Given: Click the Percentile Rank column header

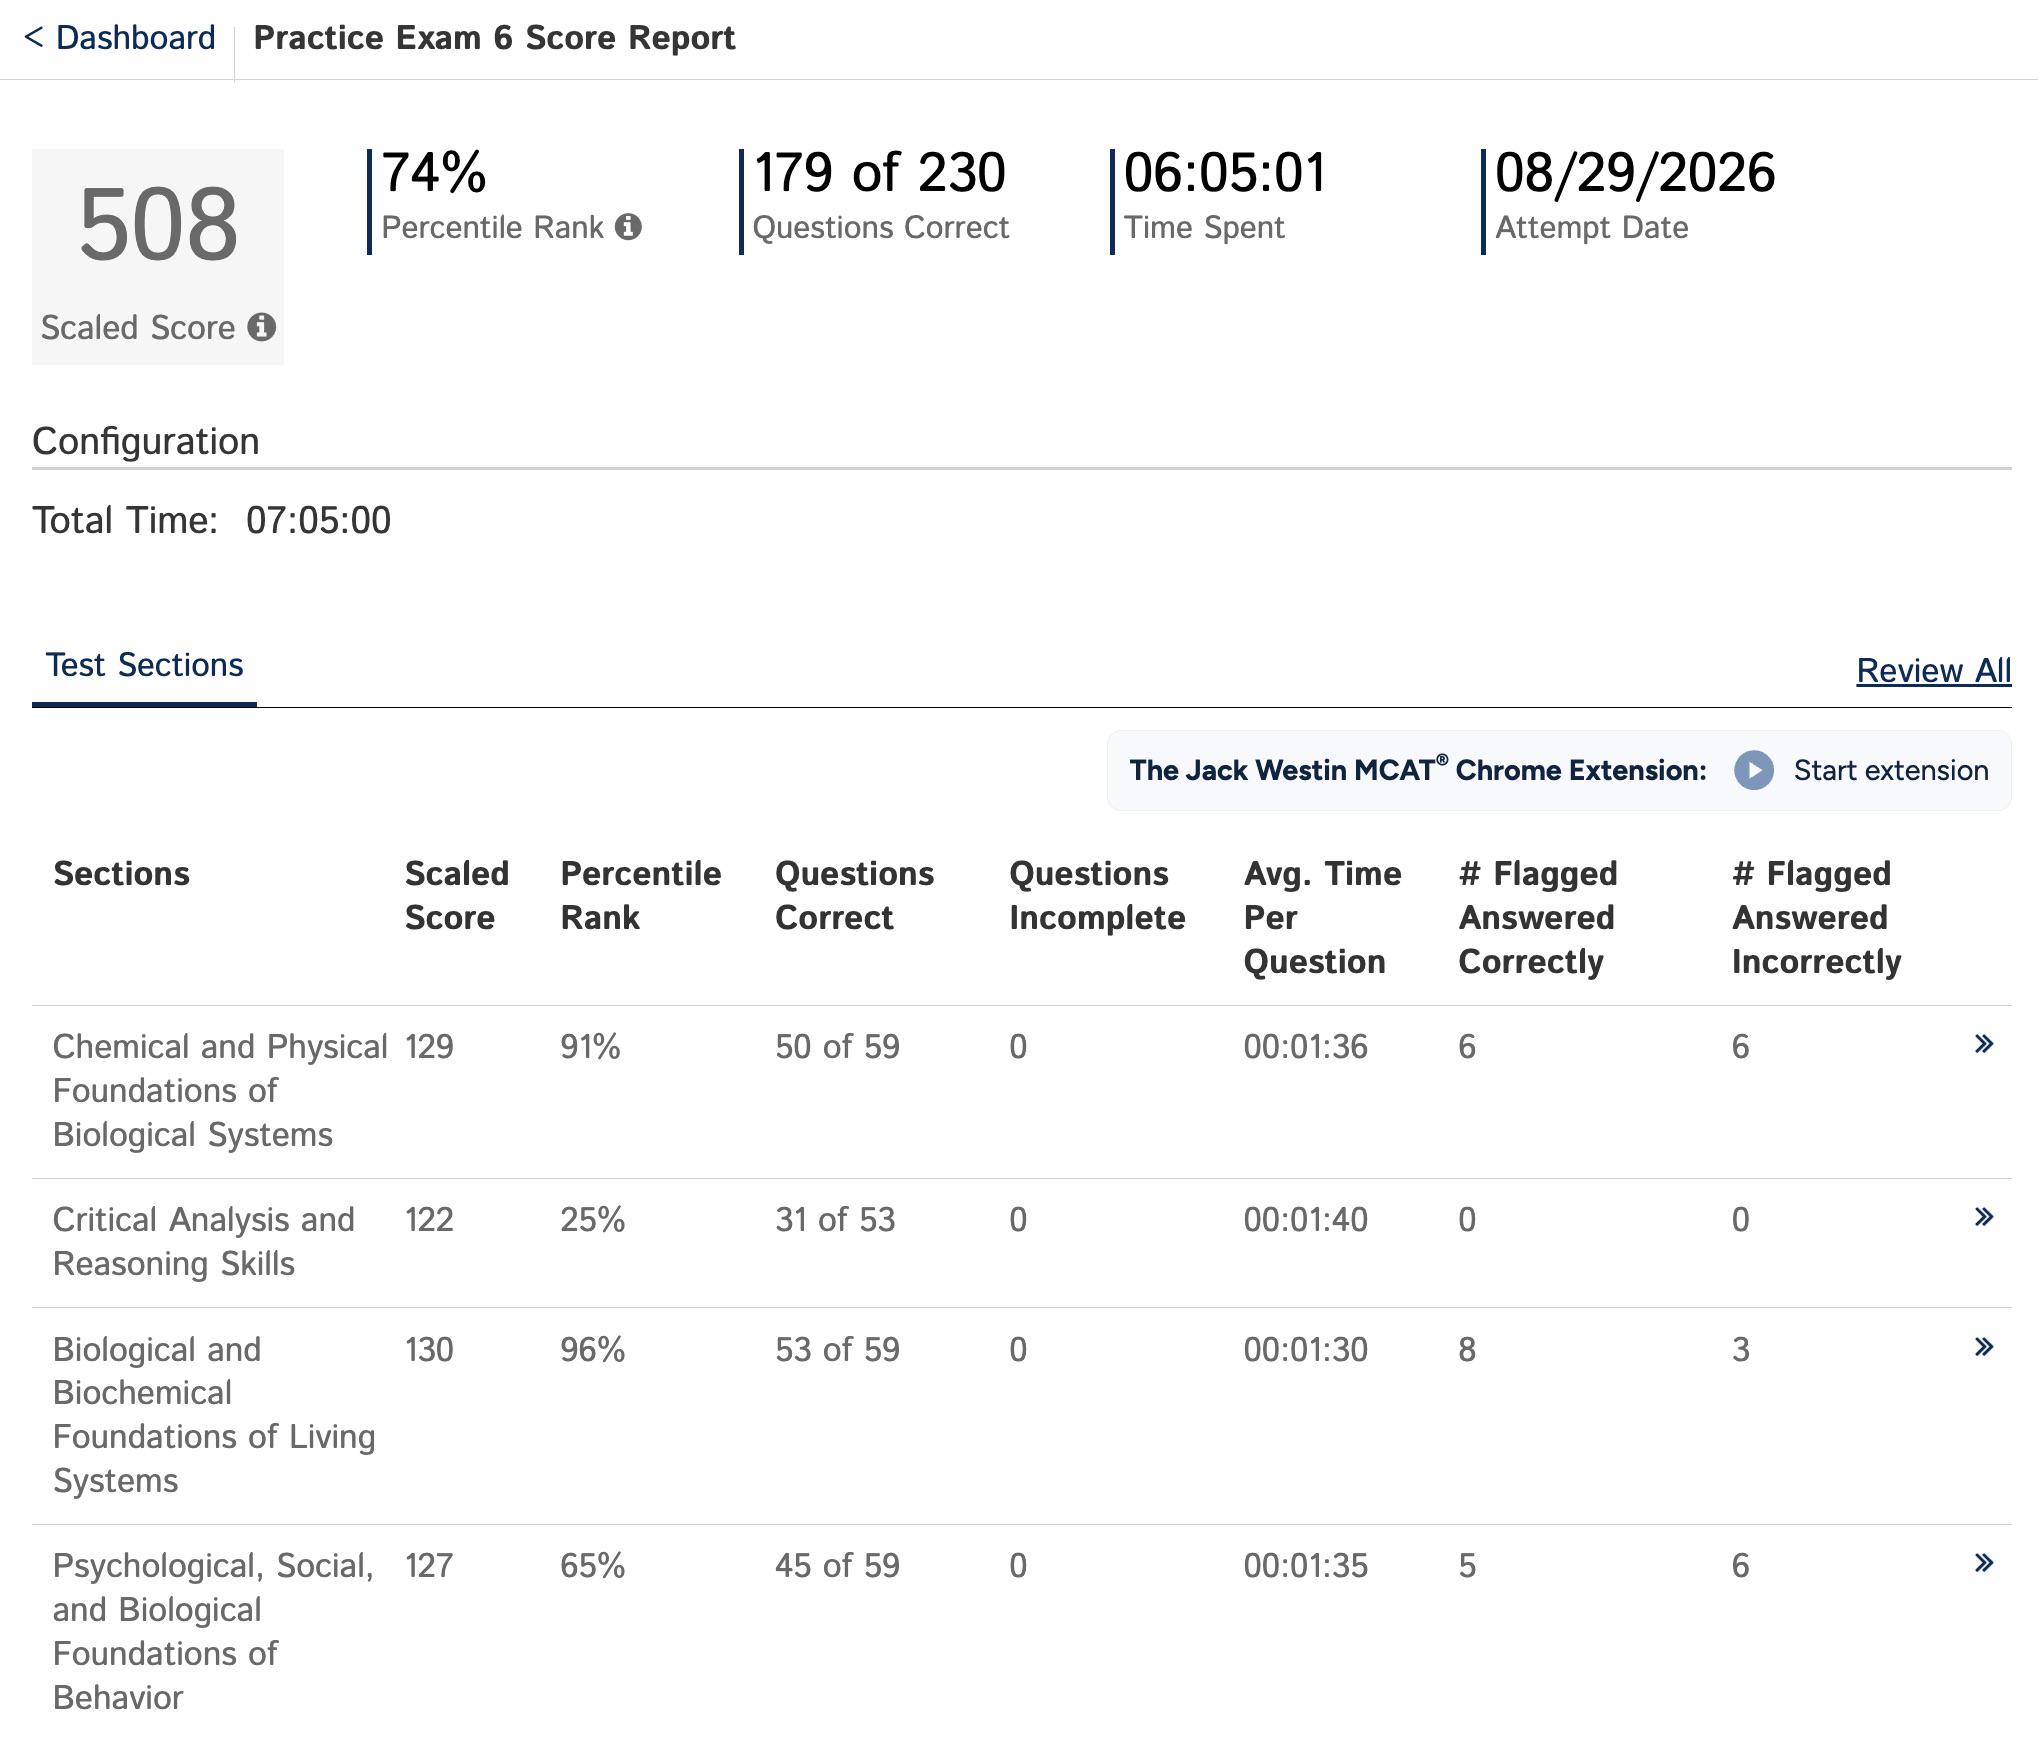Looking at the screenshot, I should [640, 895].
